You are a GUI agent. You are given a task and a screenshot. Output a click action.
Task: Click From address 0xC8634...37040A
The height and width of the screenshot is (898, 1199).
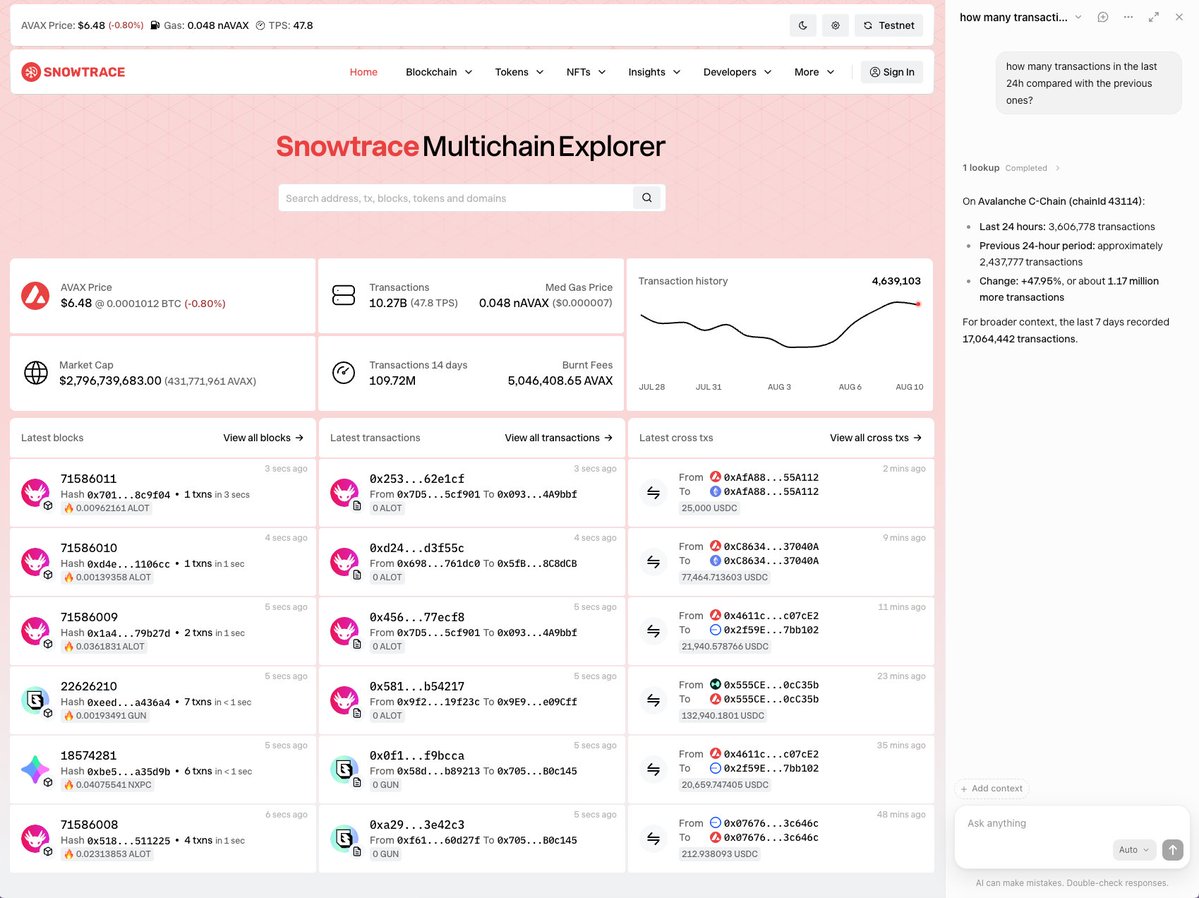[771, 547]
